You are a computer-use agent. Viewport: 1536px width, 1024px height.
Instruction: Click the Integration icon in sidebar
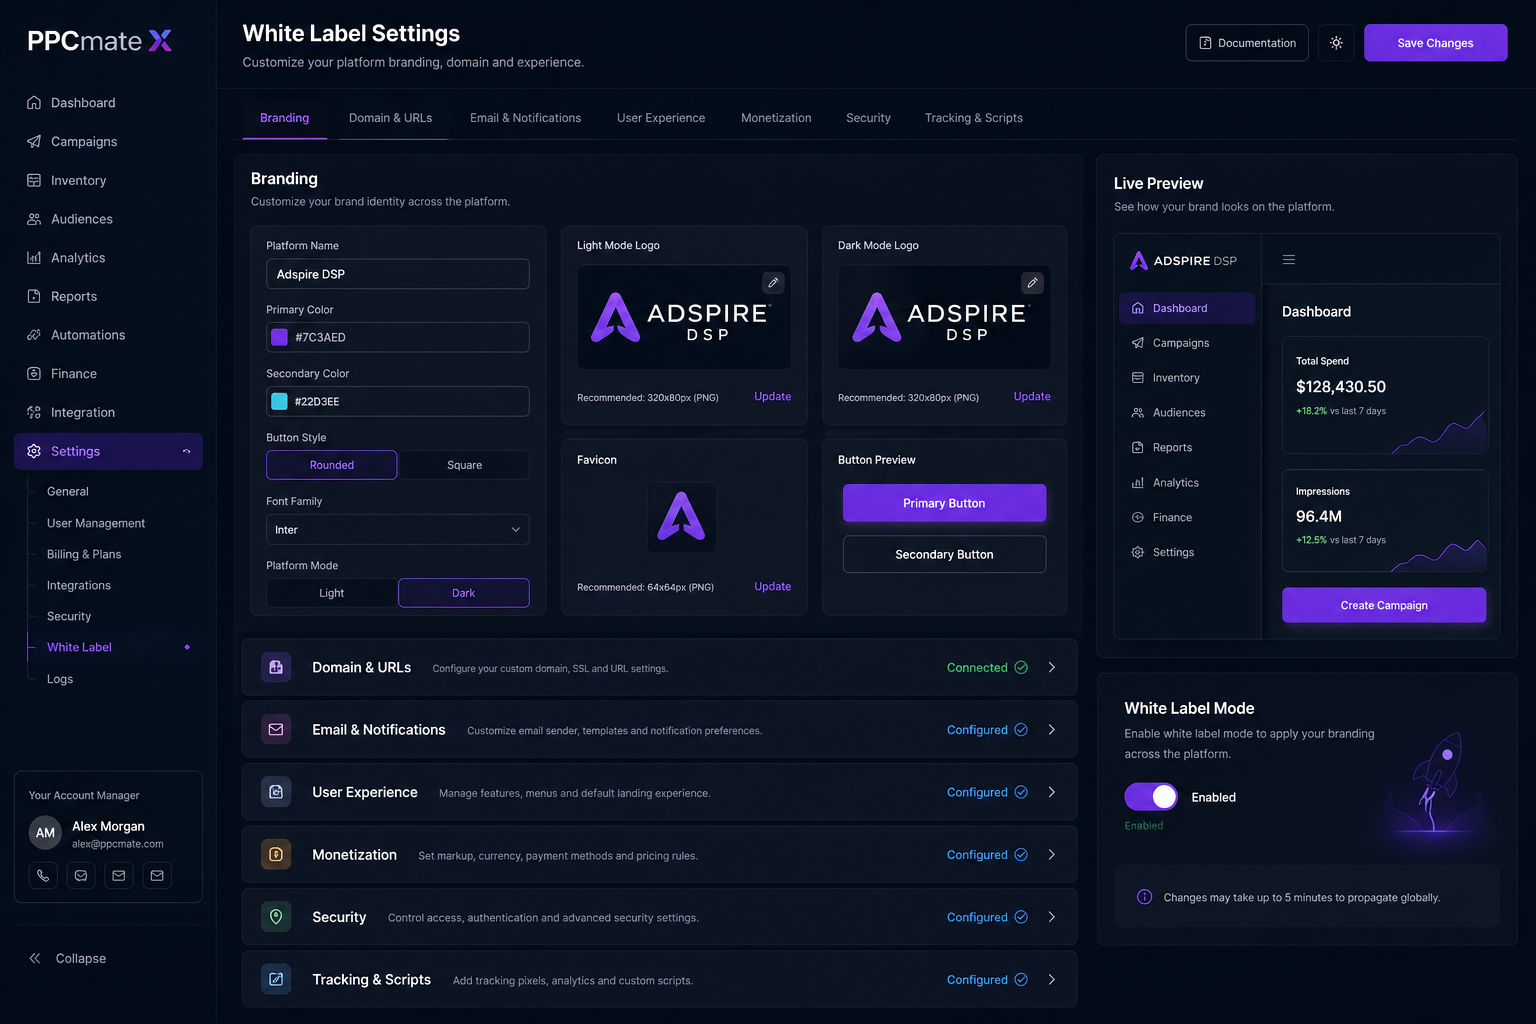point(34,412)
